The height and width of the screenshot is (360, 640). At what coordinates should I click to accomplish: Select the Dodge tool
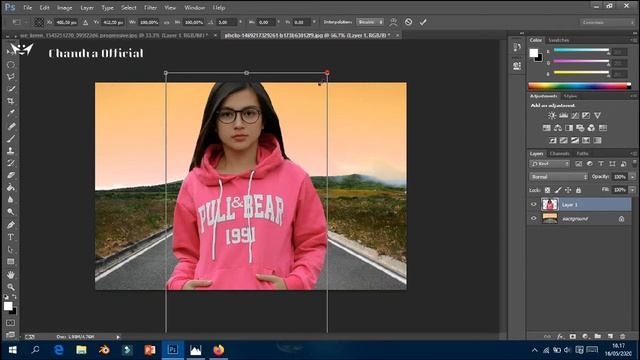pyautogui.click(x=11, y=212)
